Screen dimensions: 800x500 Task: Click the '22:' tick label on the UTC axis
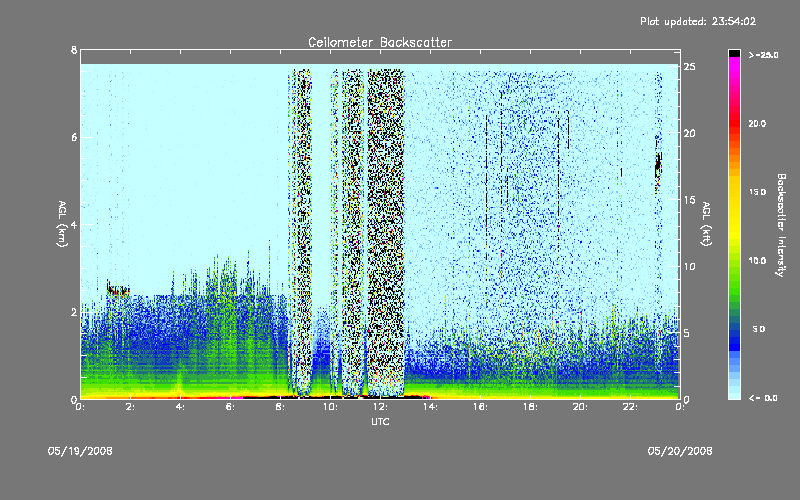[x=631, y=407]
